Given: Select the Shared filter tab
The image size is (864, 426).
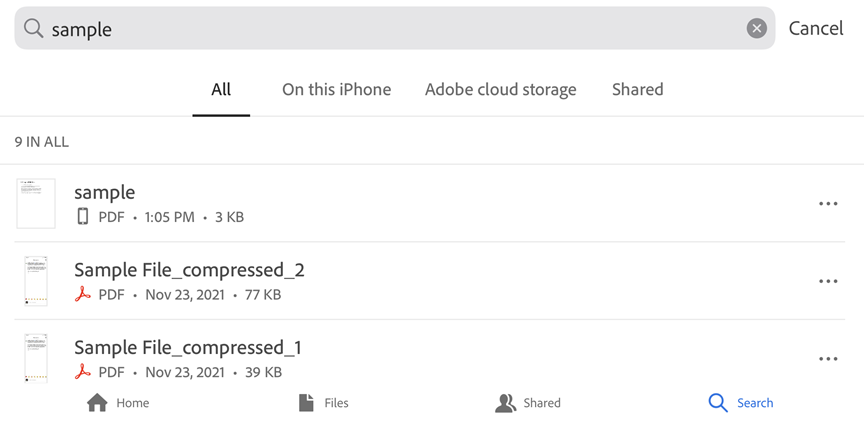Looking at the screenshot, I should [637, 90].
